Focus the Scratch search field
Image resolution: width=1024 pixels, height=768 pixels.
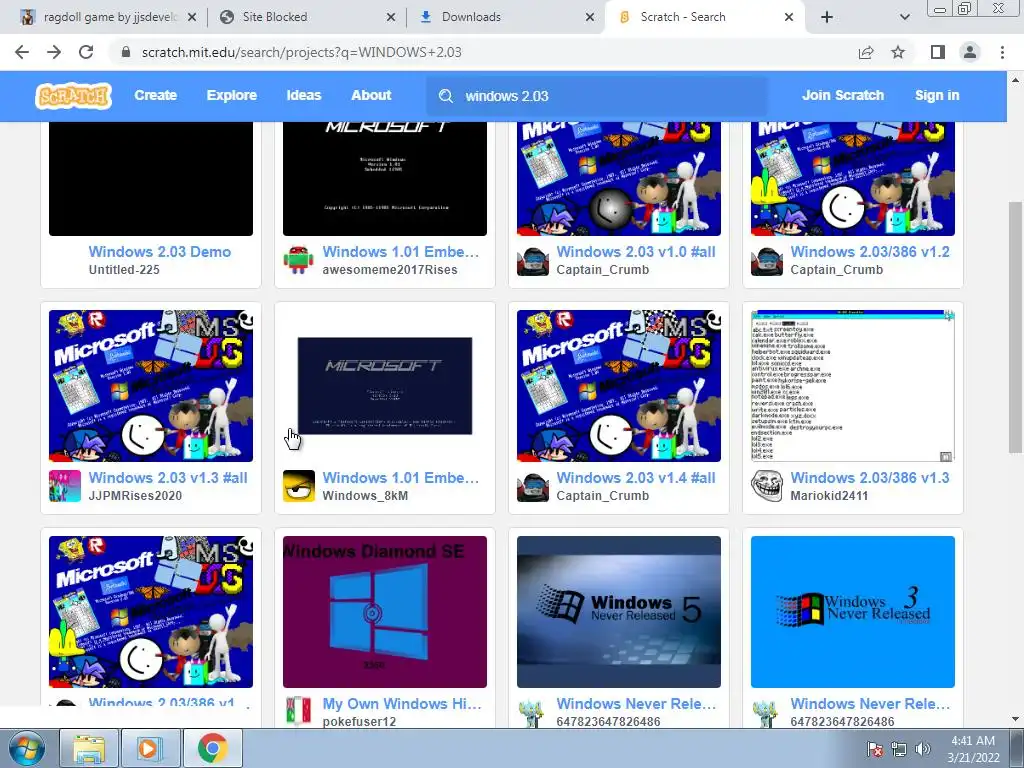click(597, 96)
